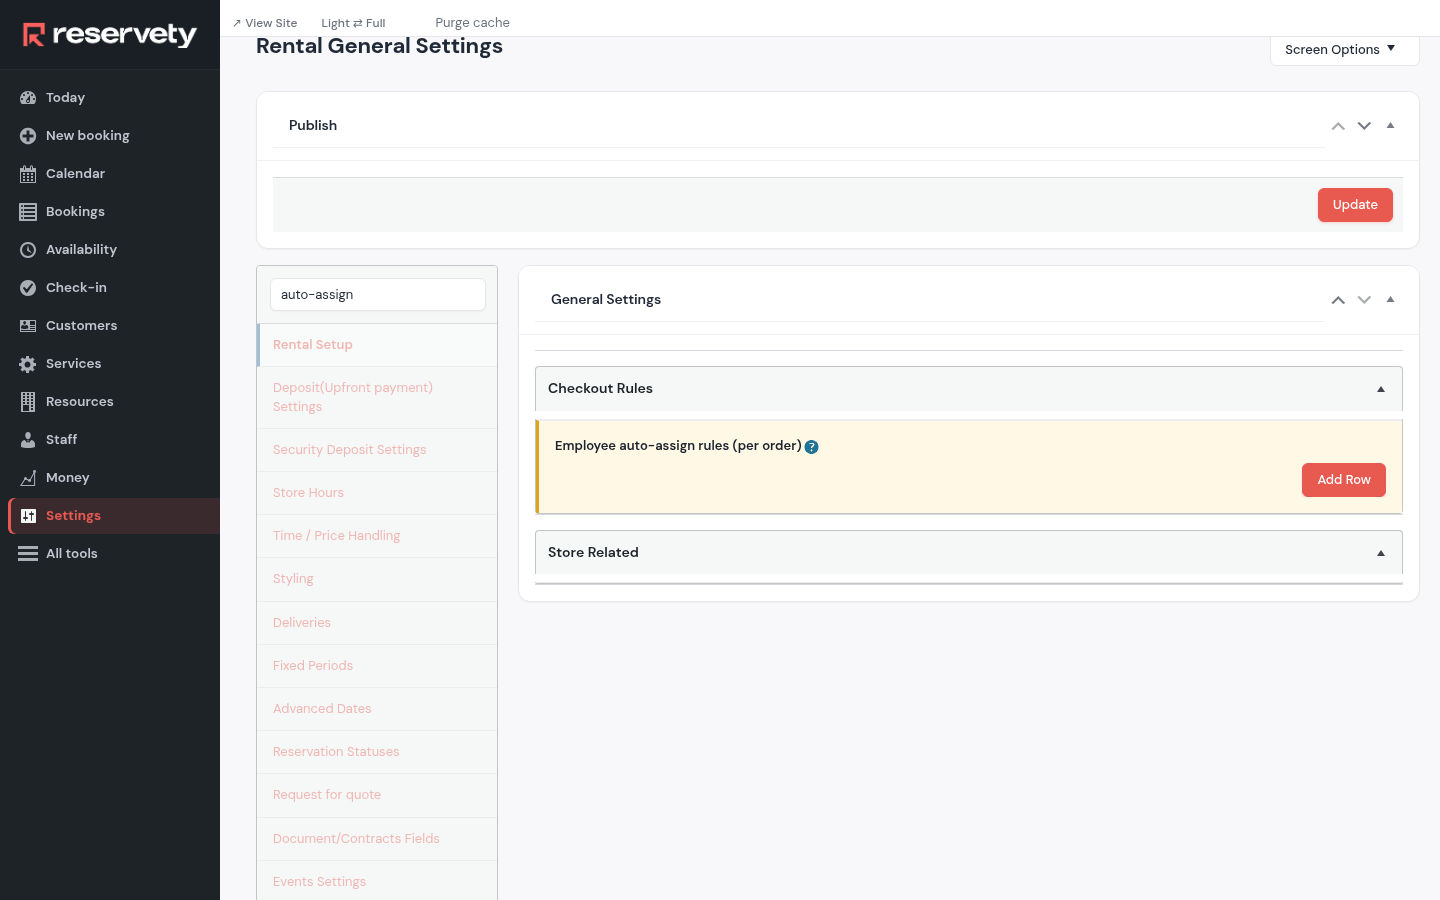Viewport: 1440px width, 900px height.
Task: Click the Settings sliders icon
Action: click(x=28, y=516)
